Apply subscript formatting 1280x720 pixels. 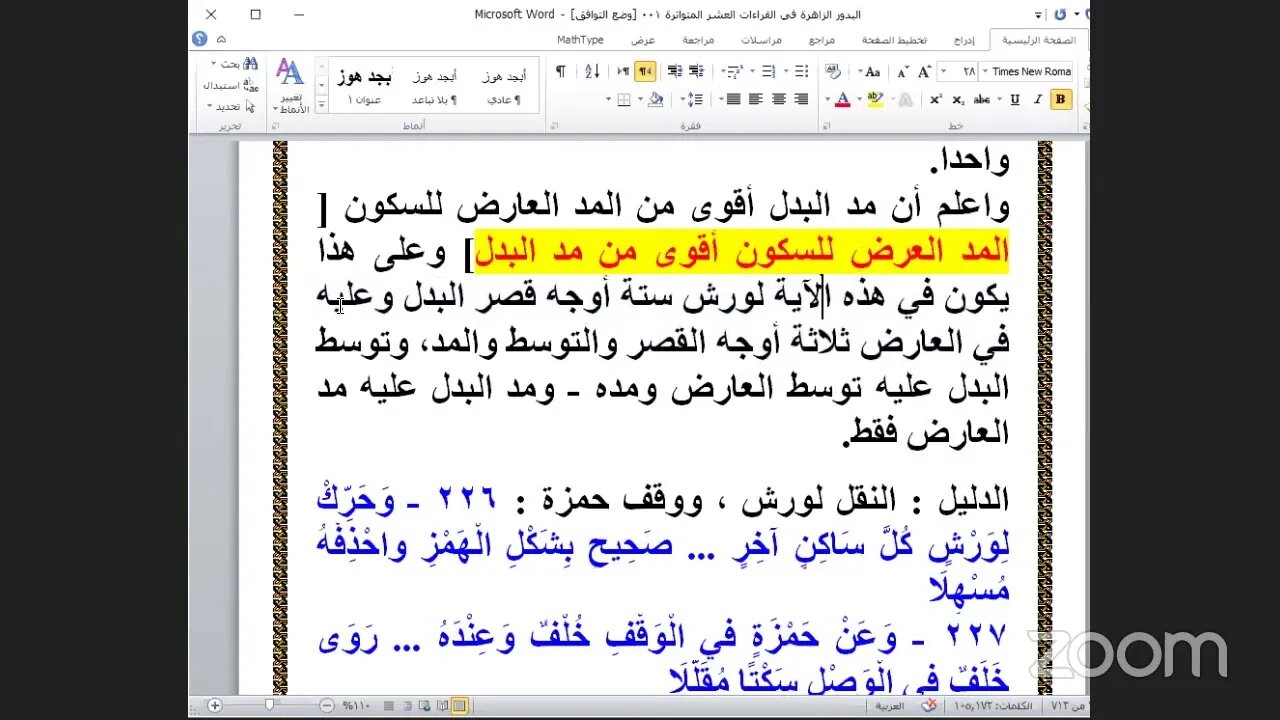tap(958, 99)
